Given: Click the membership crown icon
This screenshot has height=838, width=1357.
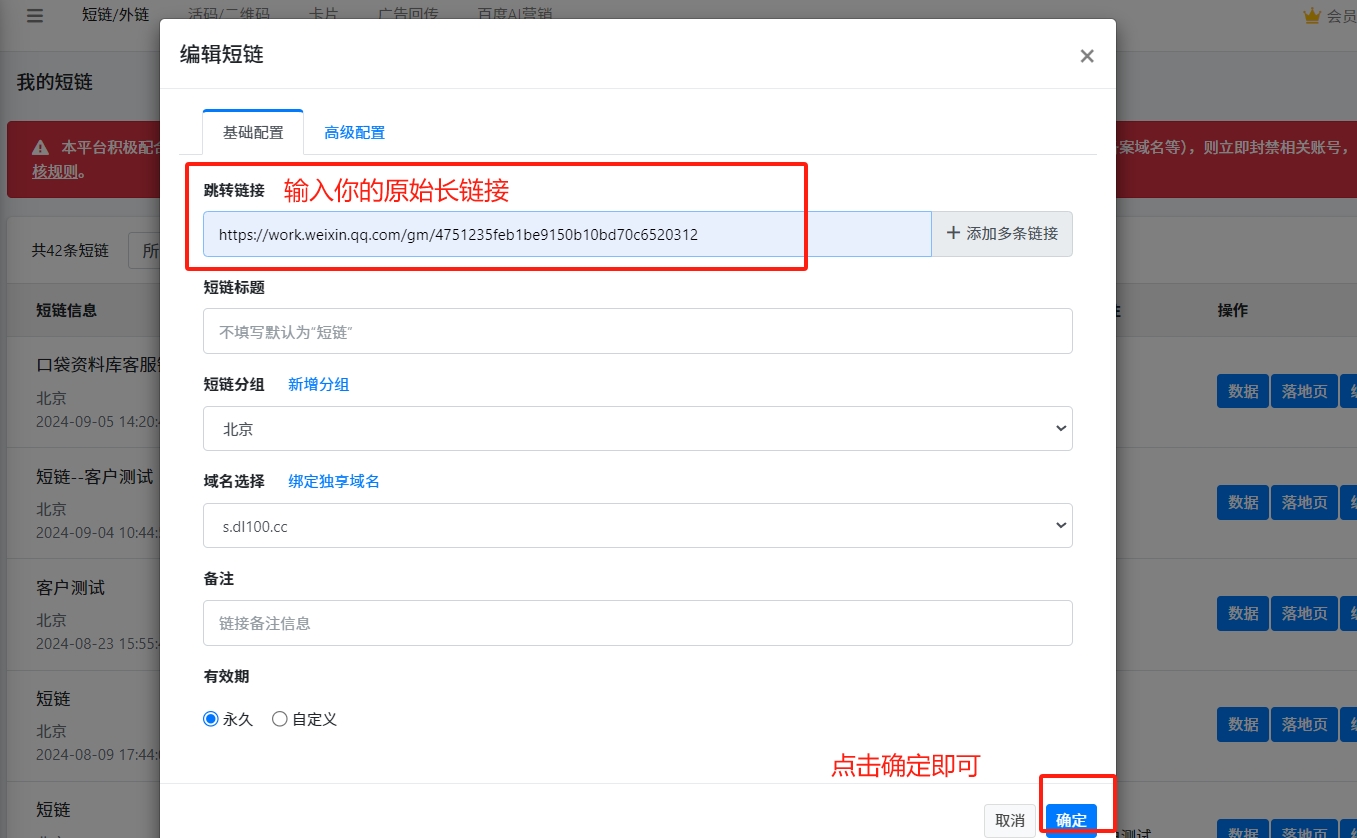Looking at the screenshot, I should pyautogui.click(x=1312, y=16).
